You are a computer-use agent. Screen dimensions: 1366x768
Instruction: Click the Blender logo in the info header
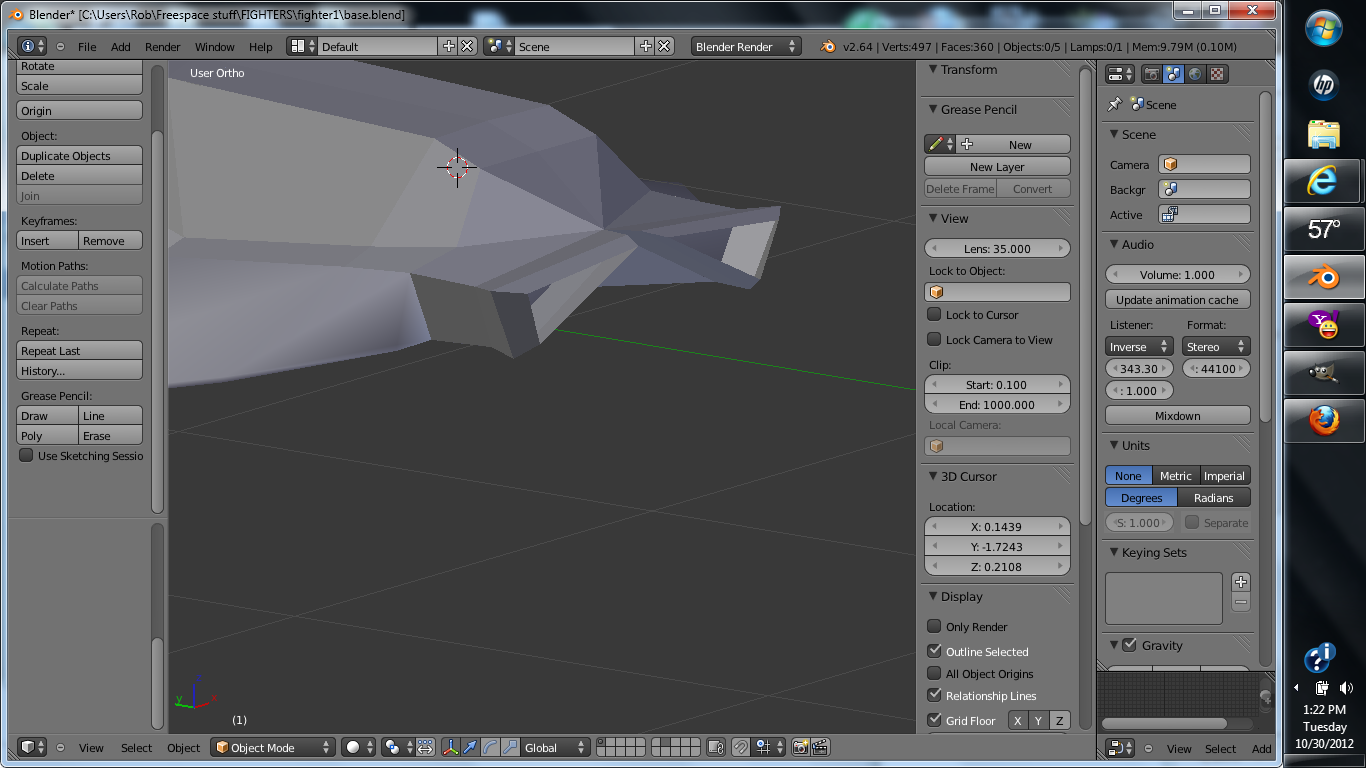click(x=828, y=46)
